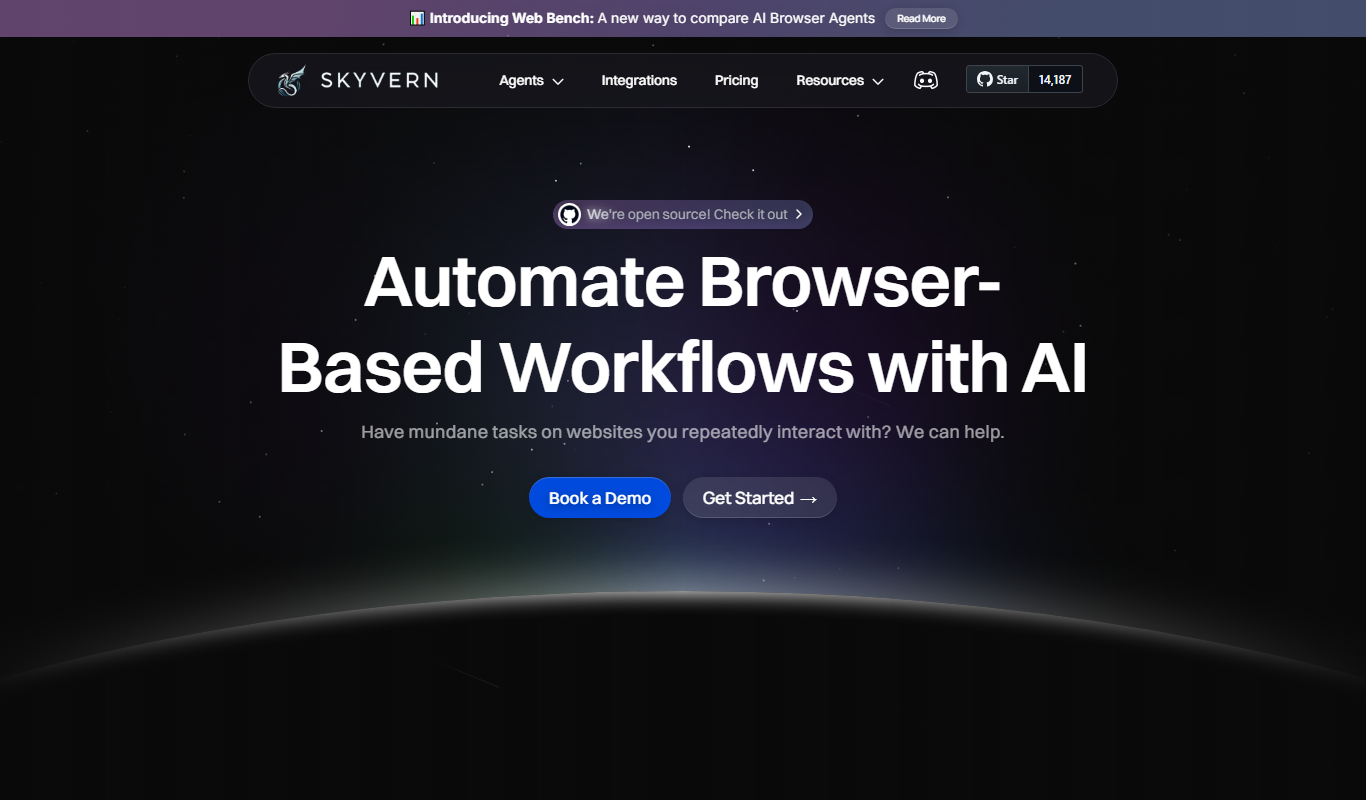Open the "We're open source! Check it out" link
1366x800 pixels.
click(x=683, y=214)
